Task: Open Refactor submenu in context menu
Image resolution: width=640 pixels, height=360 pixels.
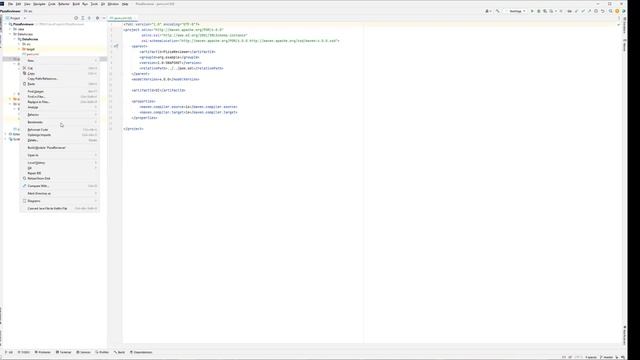Action: [60, 115]
